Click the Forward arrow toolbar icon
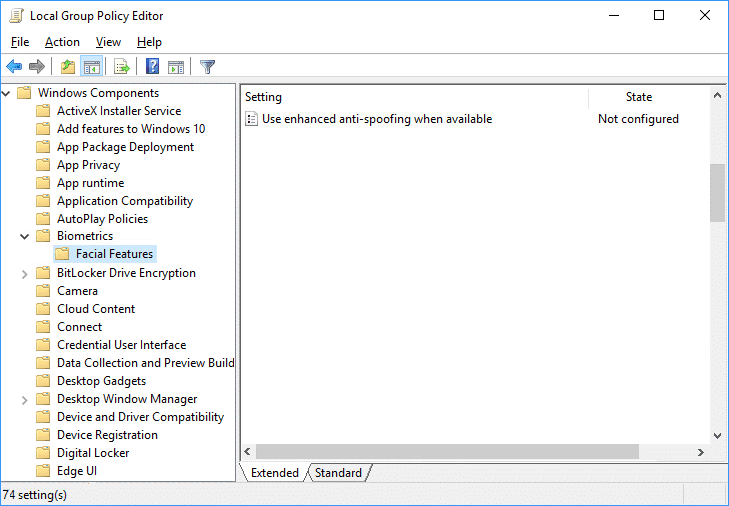 pyautogui.click(x=37, y=67)
